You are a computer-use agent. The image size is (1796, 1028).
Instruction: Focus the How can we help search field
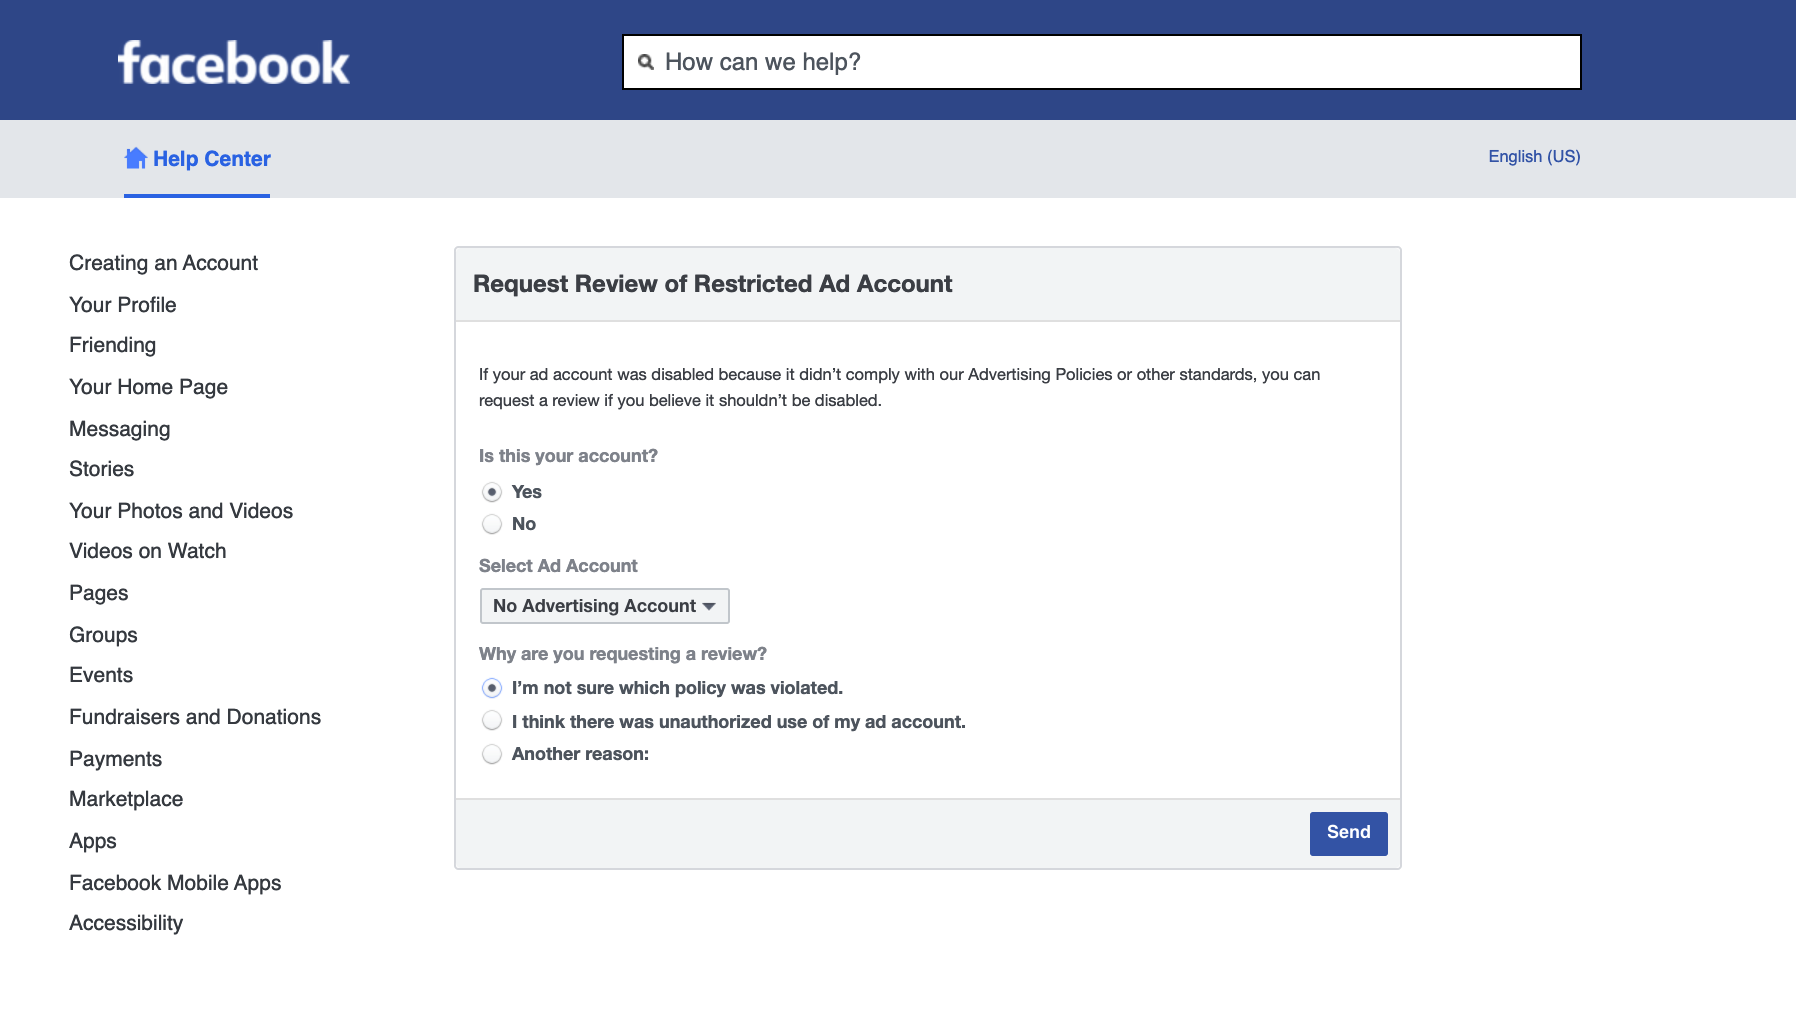tap(1101, 62)
